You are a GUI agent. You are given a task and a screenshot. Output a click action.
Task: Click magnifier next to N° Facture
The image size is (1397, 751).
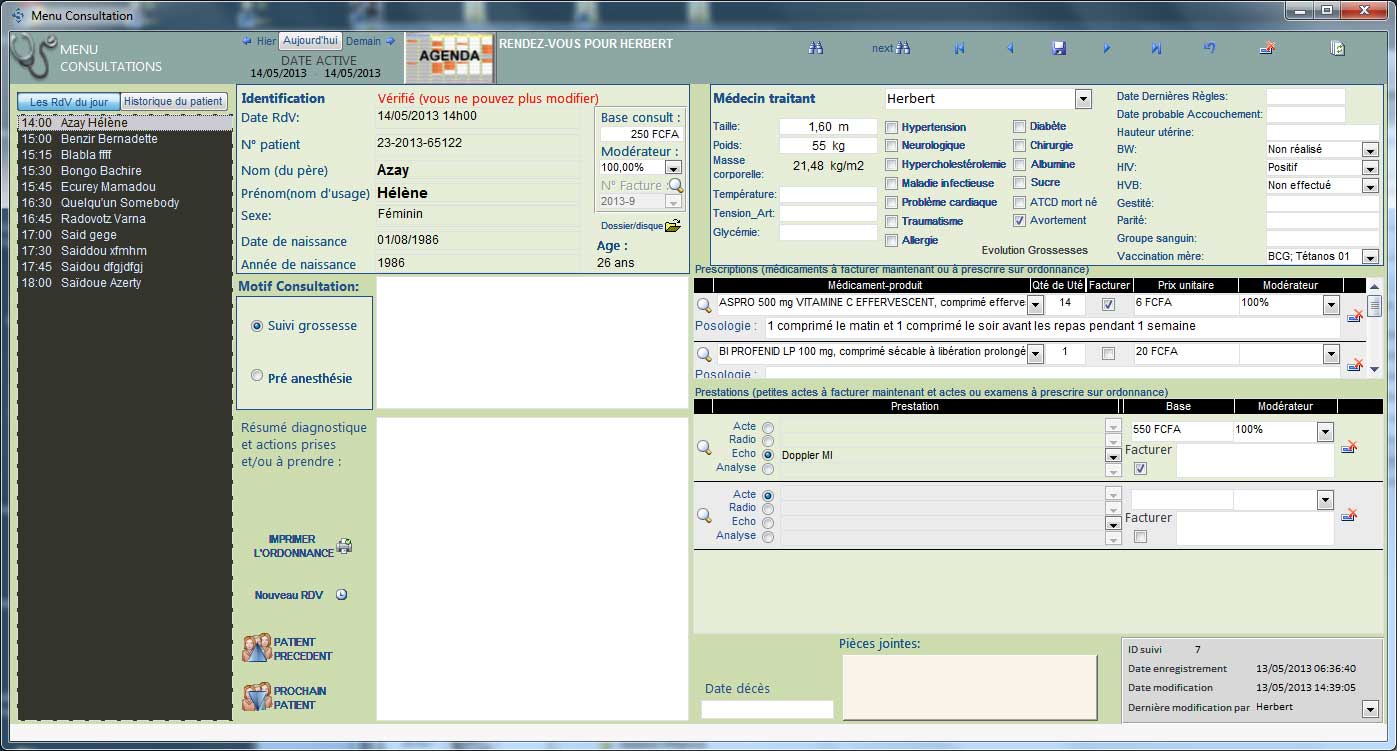675,185
